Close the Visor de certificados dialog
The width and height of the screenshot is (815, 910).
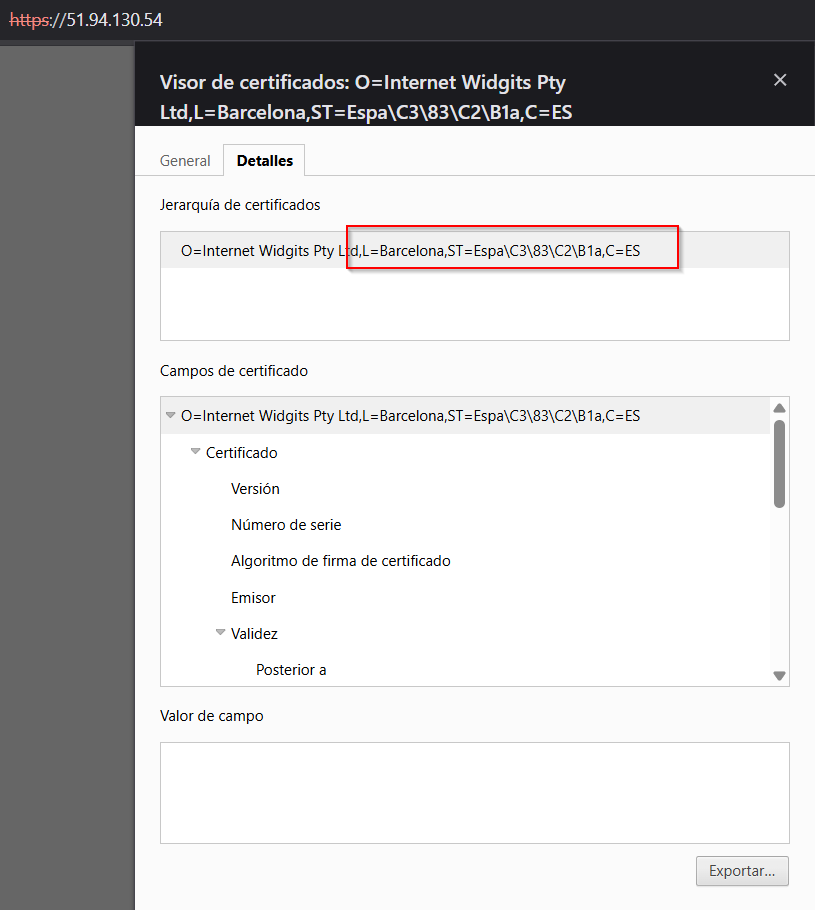[x=780, y=80]
